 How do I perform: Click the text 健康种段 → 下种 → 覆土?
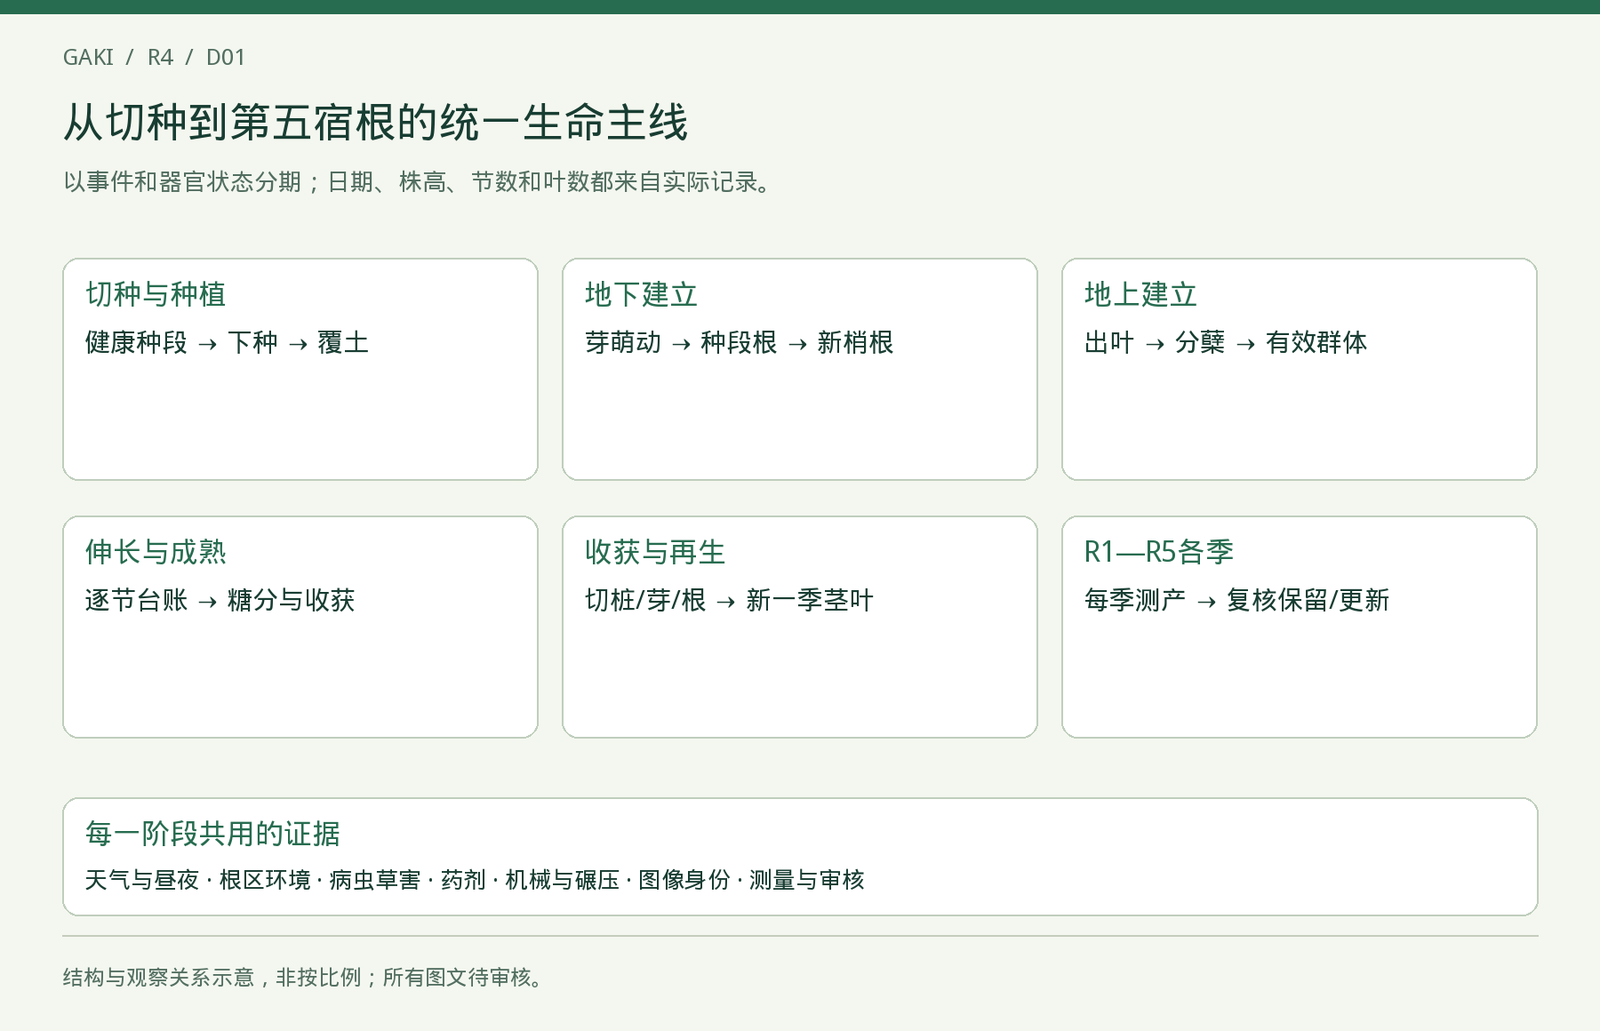[227, 343]
